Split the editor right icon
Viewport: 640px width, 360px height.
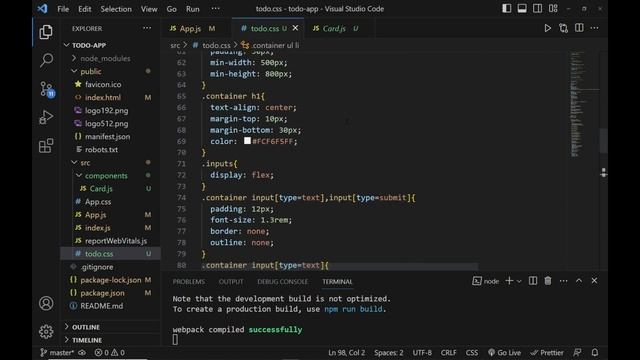click(579, 28)
